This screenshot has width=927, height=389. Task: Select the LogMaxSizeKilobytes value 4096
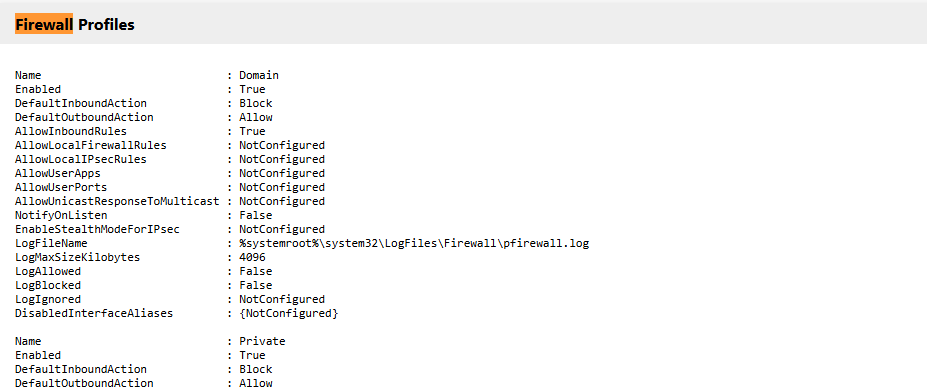point(252,258)
